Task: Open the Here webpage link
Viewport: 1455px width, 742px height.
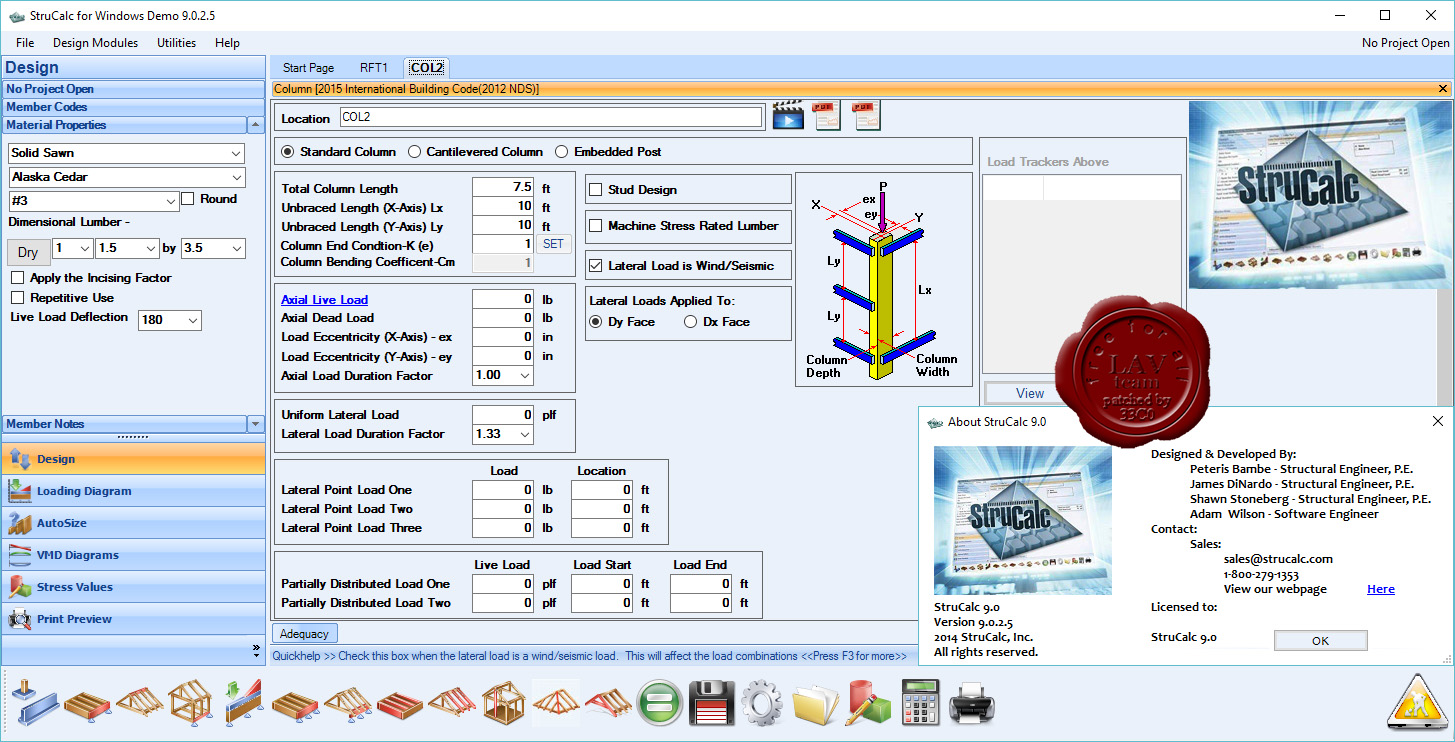Action: click(x=1381, y=589)
